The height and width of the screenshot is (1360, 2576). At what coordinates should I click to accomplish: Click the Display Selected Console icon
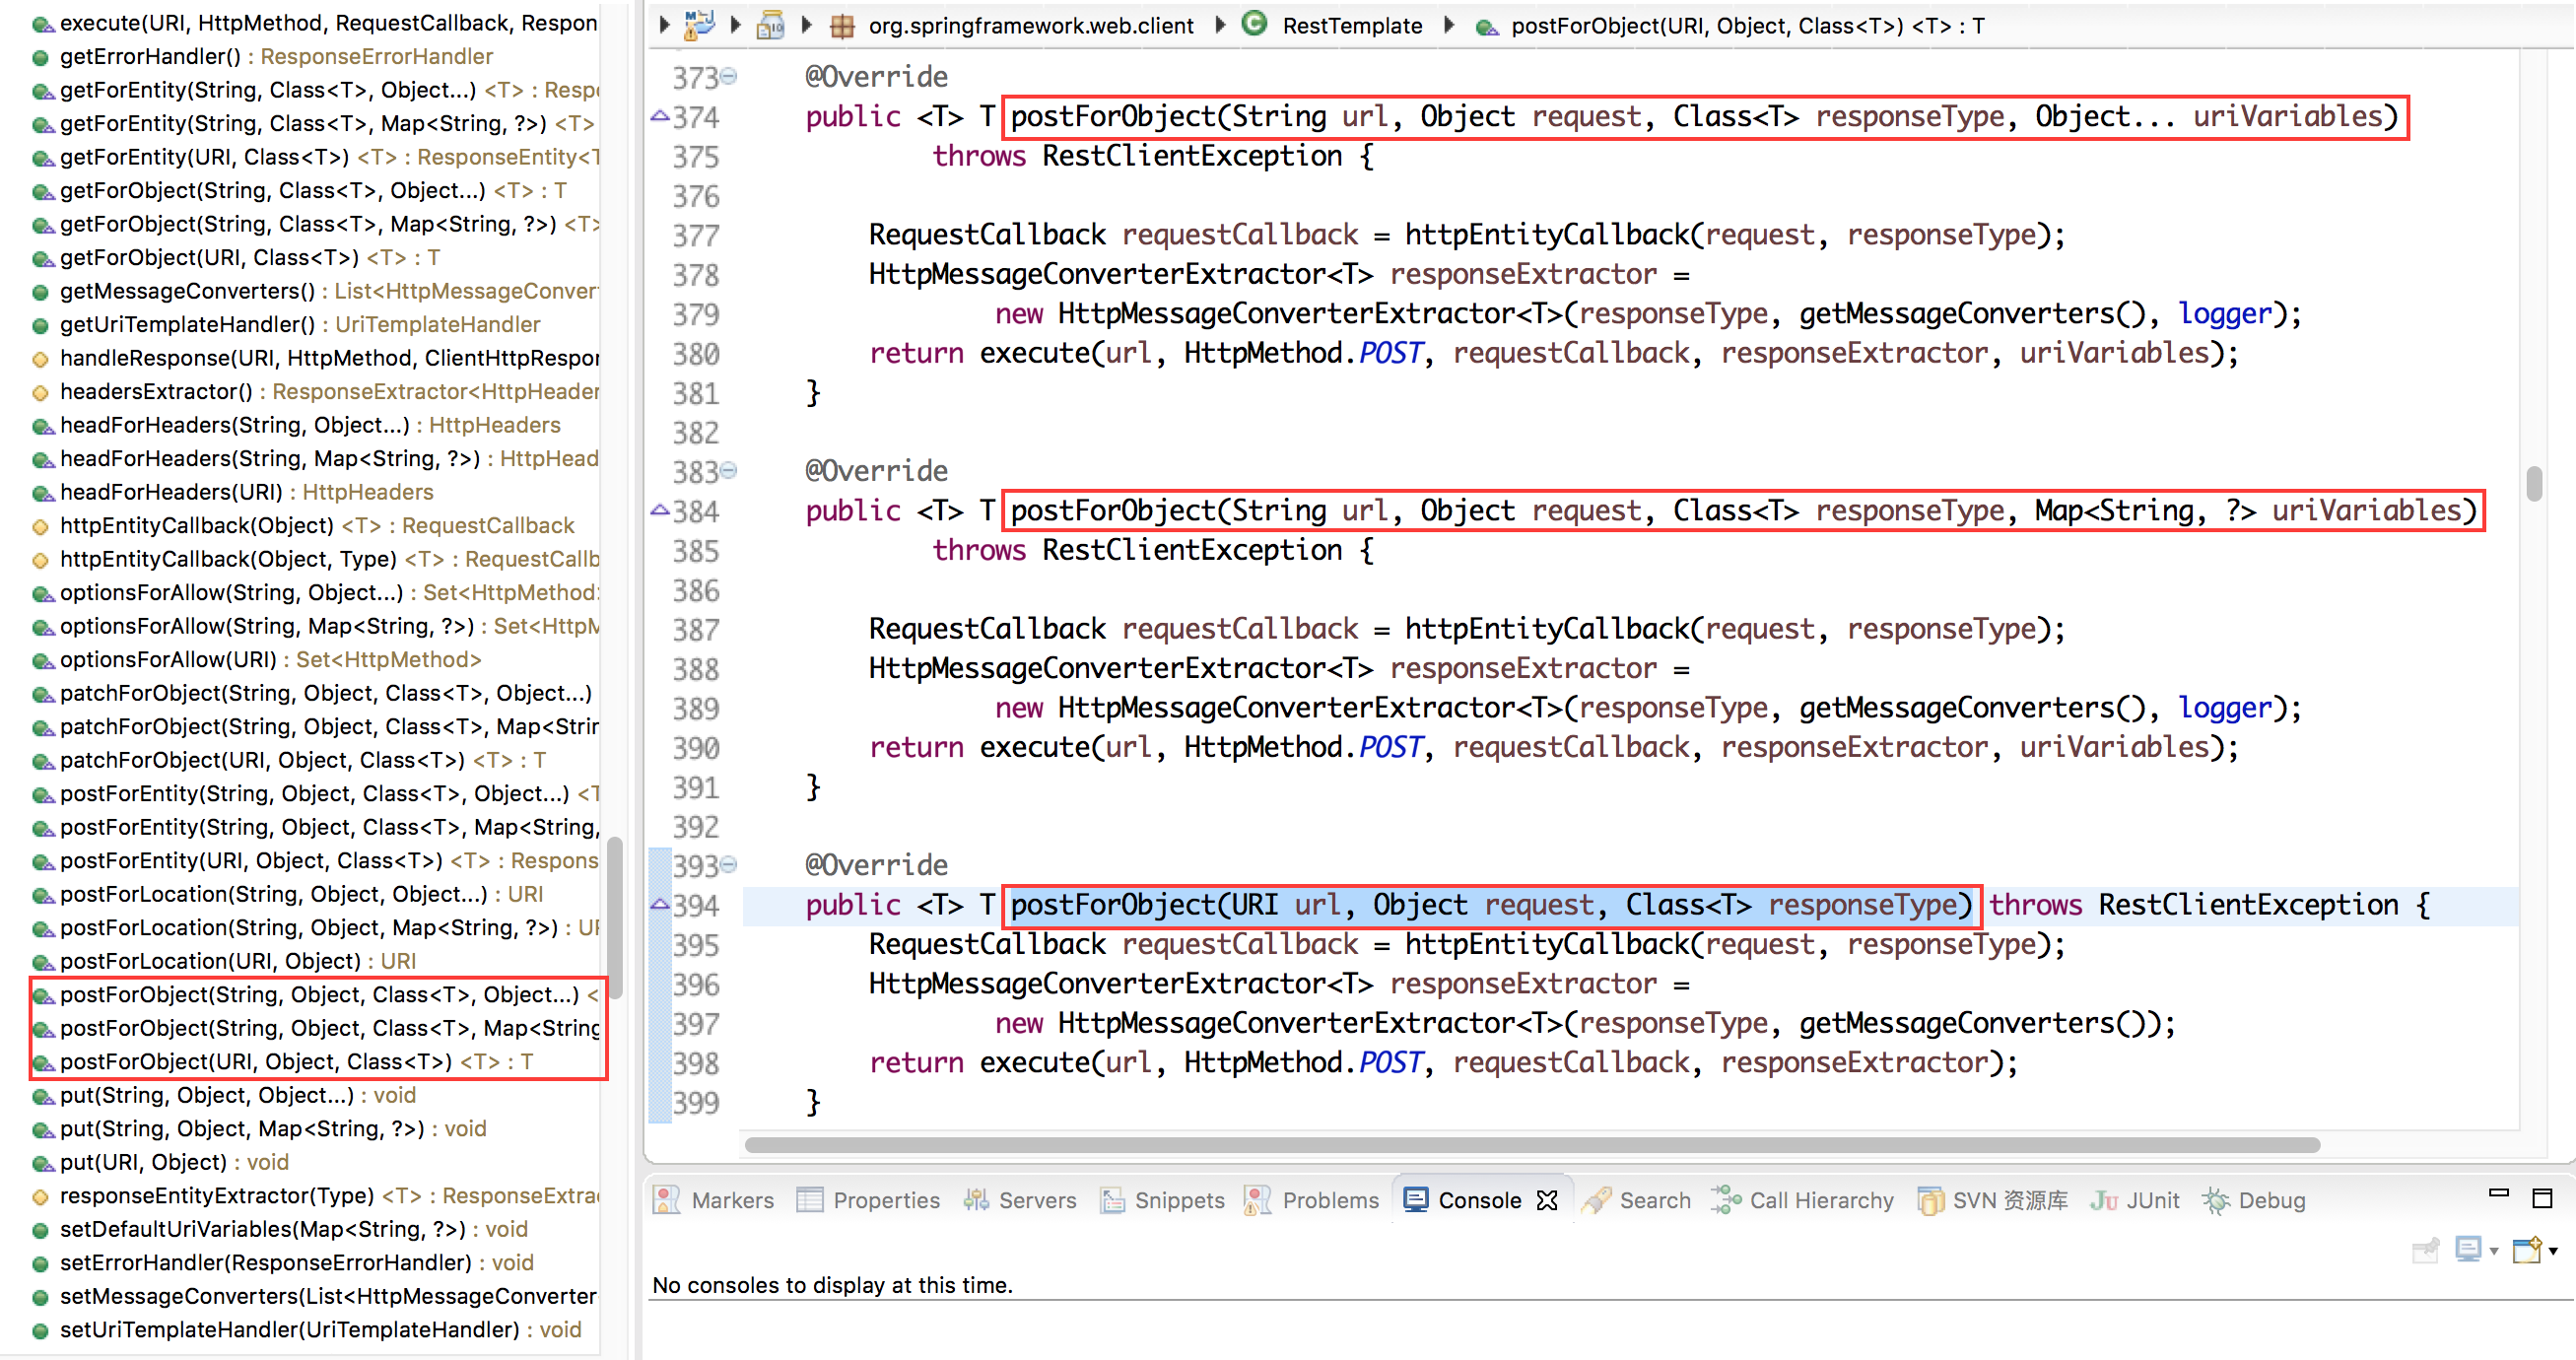2468,1250
